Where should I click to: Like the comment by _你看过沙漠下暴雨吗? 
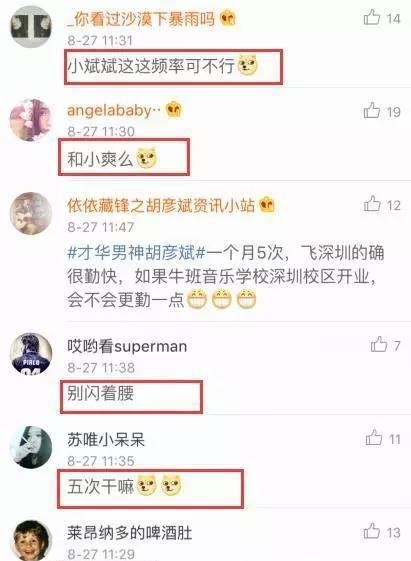[x=372, y=17]
